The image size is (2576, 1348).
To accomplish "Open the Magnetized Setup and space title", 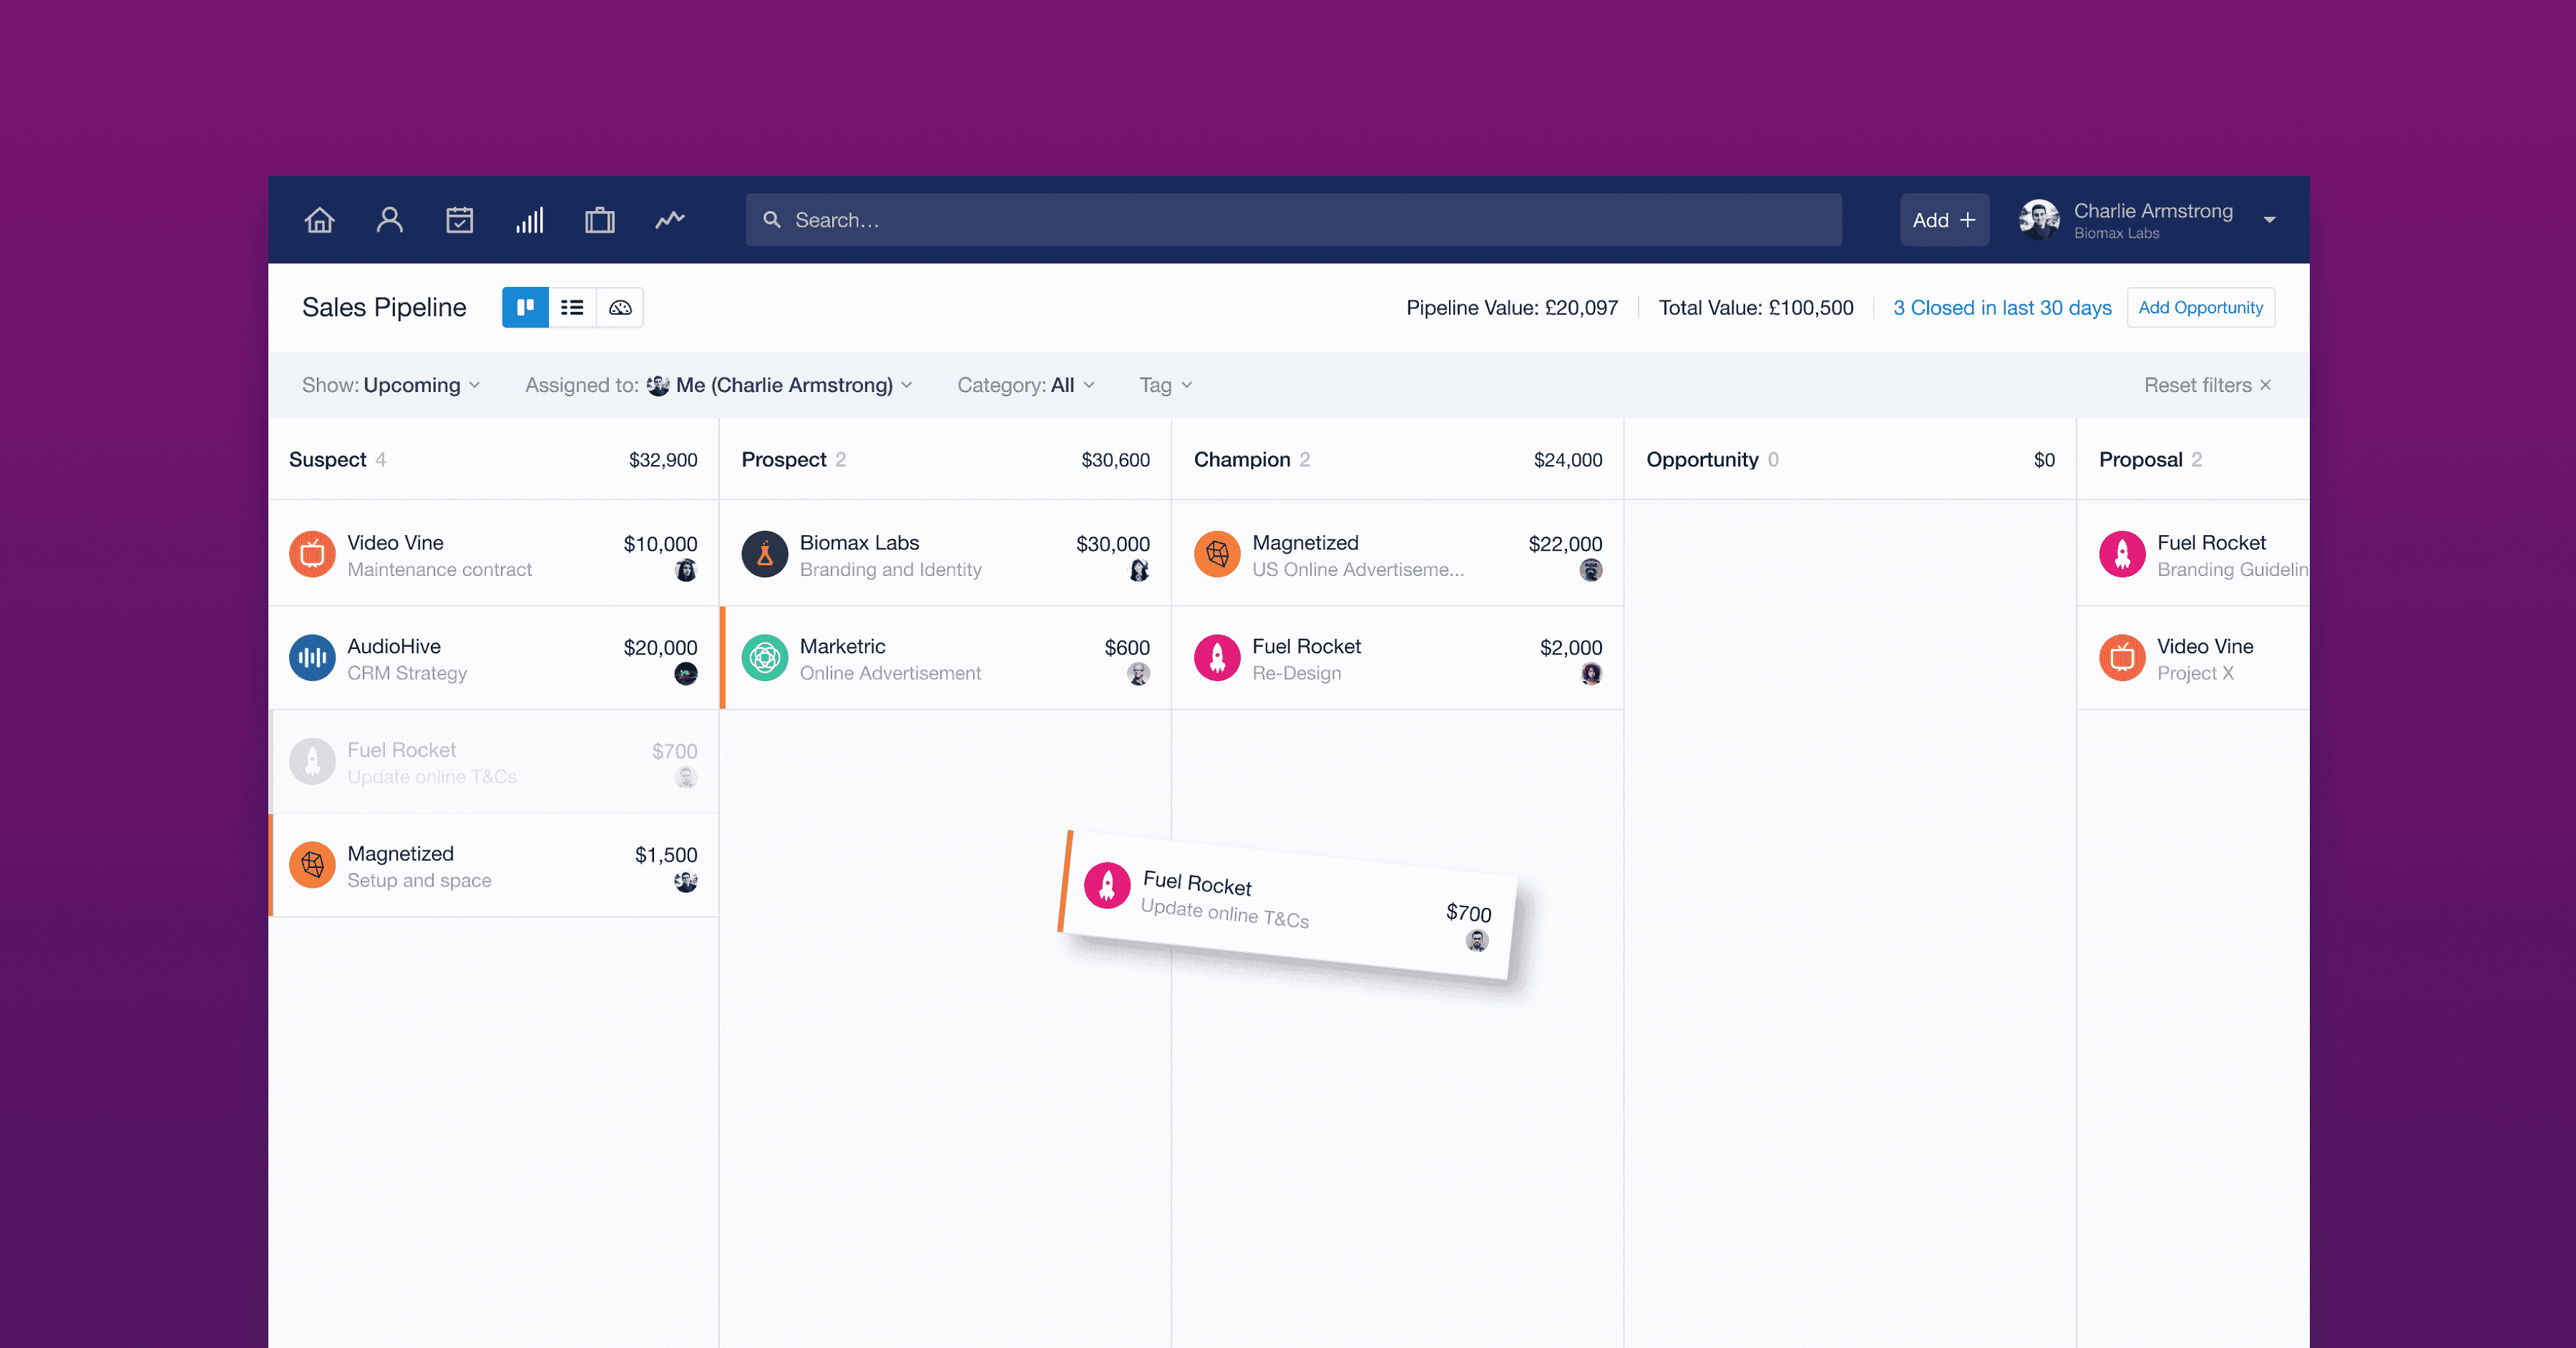I will (400, 853).
